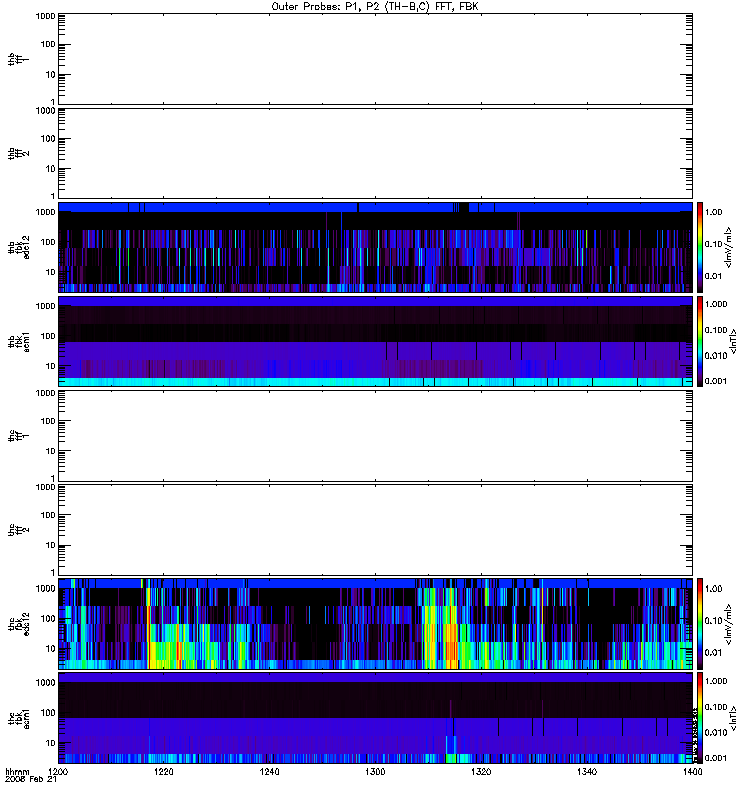Click the thb scm1 nT color bar
The width and height of the screenshot is (750, 800).
[x=702, y=340]
